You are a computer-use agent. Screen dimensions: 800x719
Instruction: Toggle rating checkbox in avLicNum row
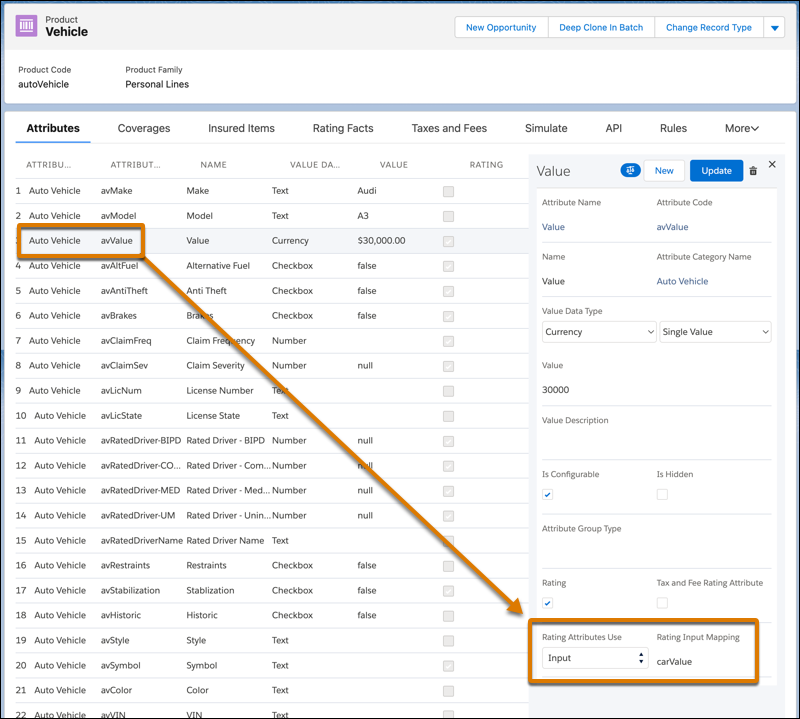(x=448, y=391)
